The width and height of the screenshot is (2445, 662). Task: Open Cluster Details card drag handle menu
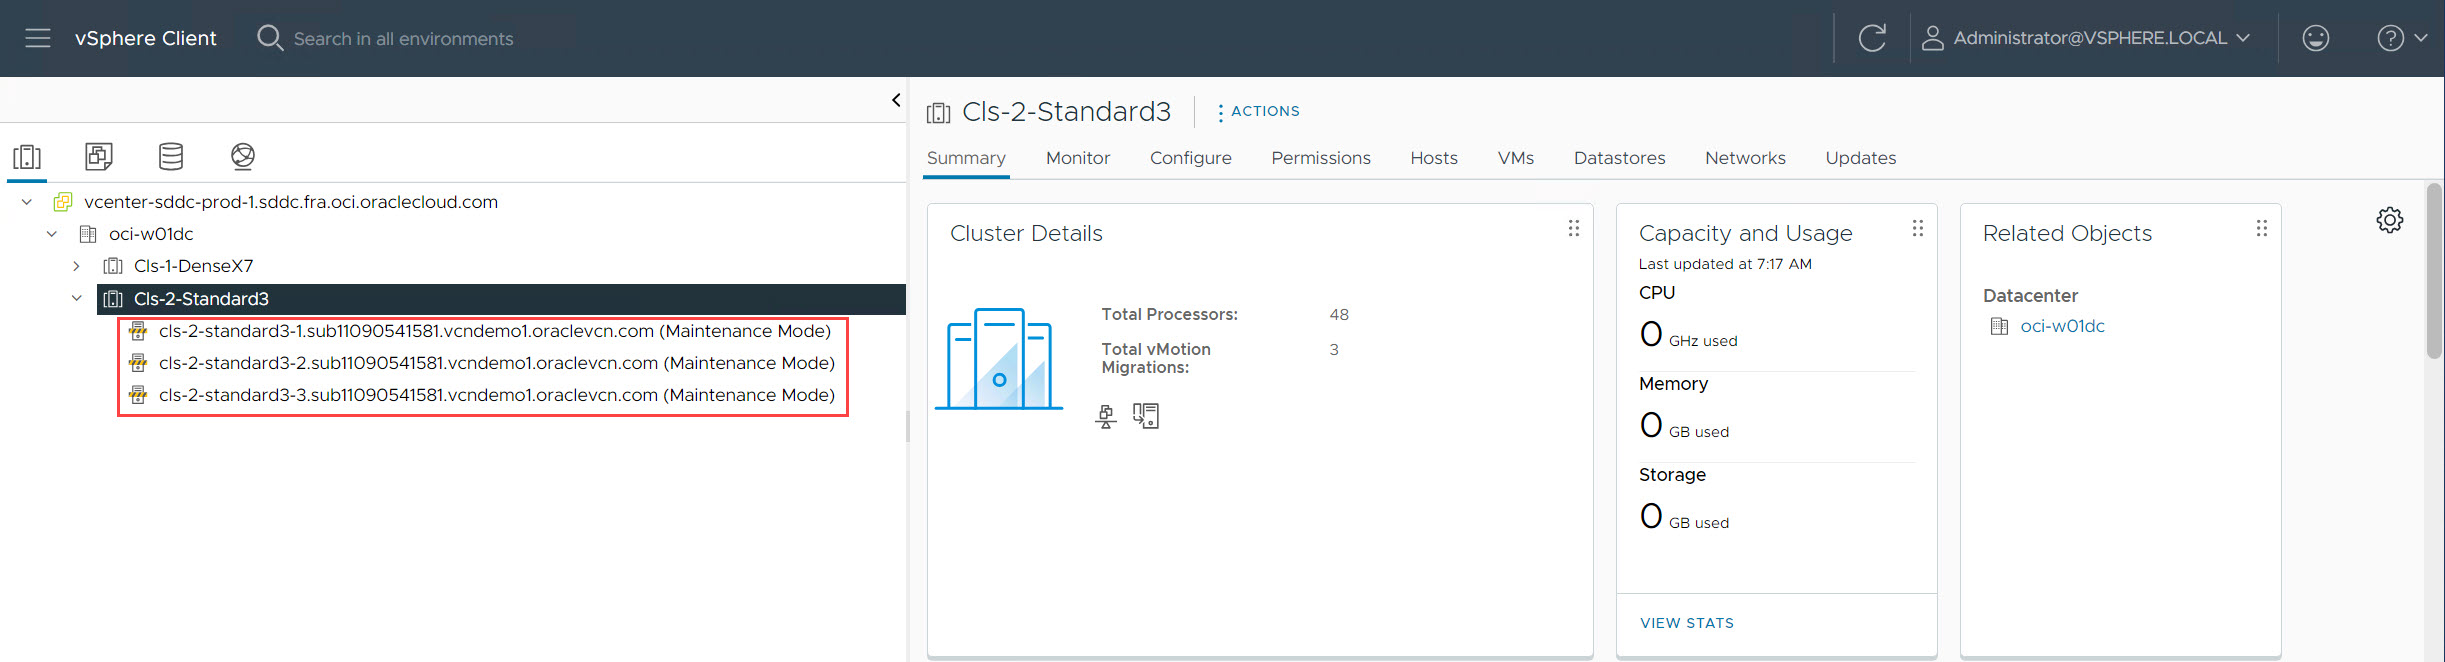[x=1574, y=228]
